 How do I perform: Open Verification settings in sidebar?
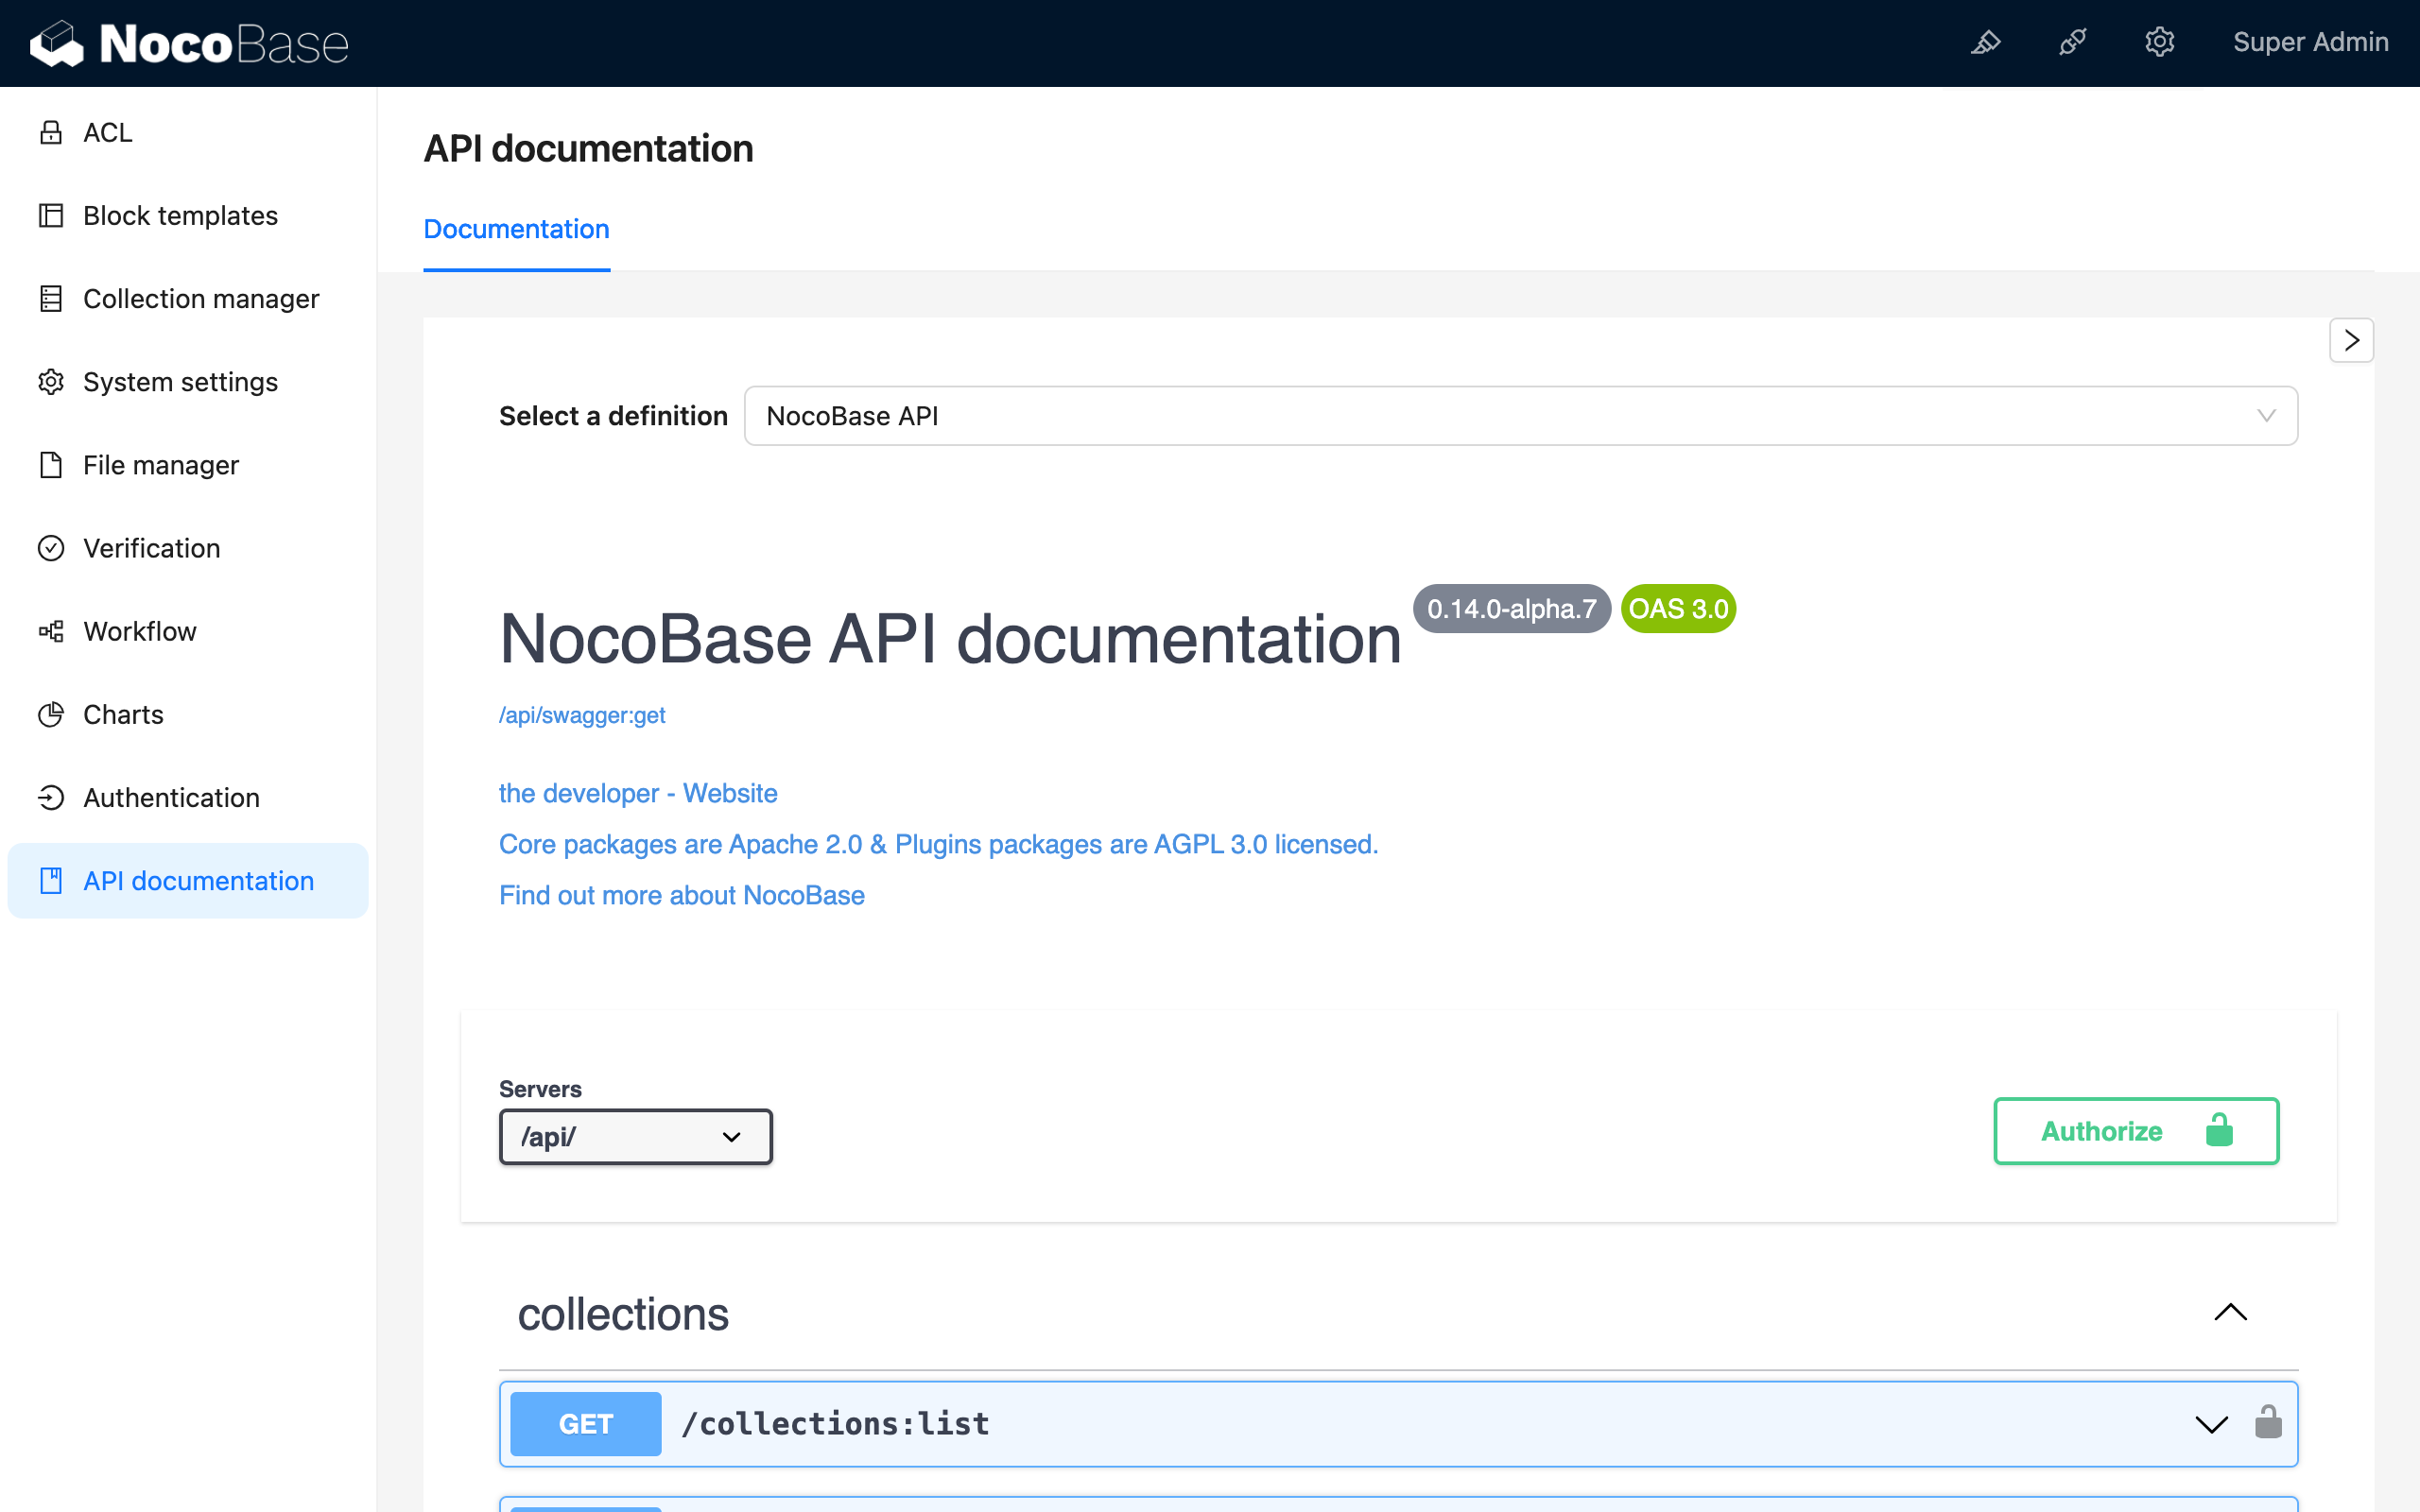pyautogui.click(x=151, y=548)
